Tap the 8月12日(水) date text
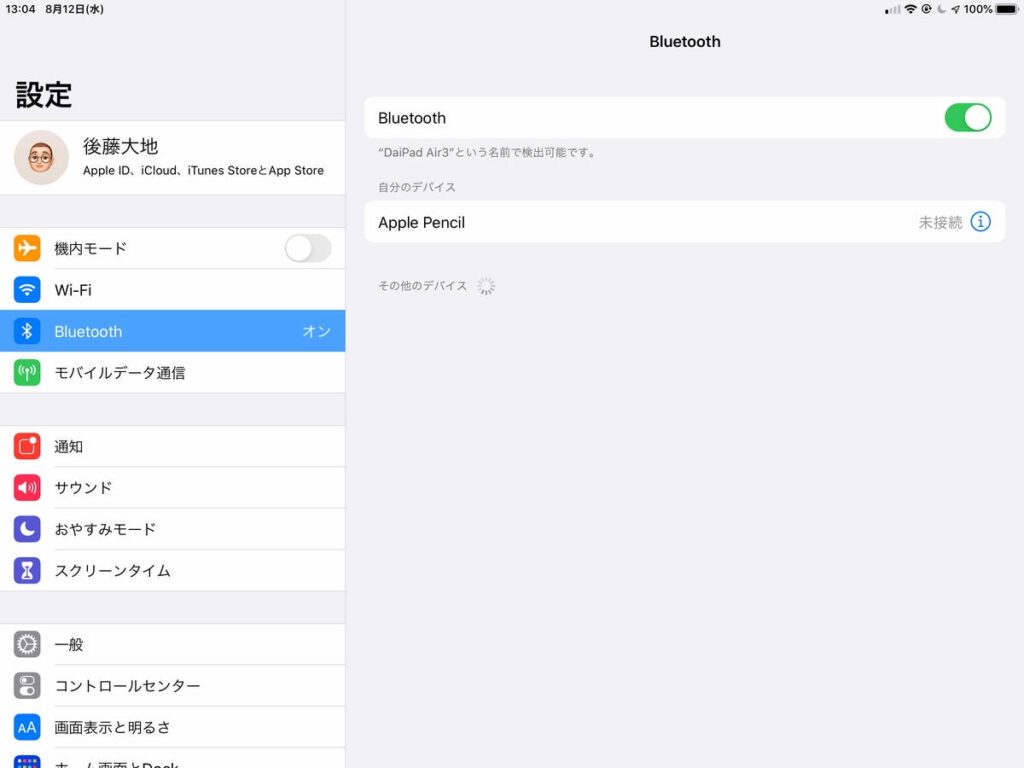1024x768 pixels. tap(74, 9)
